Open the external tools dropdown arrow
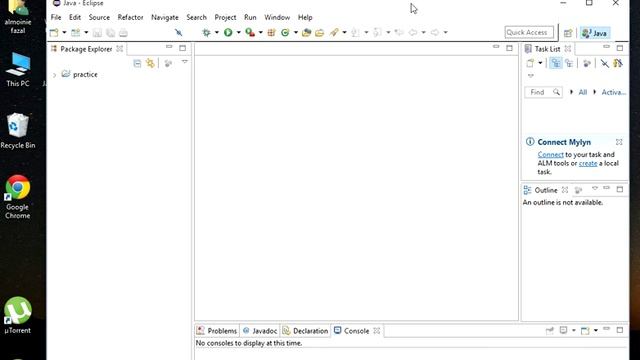The height and width of the screenshot is (360, 640). pos(260,33)
